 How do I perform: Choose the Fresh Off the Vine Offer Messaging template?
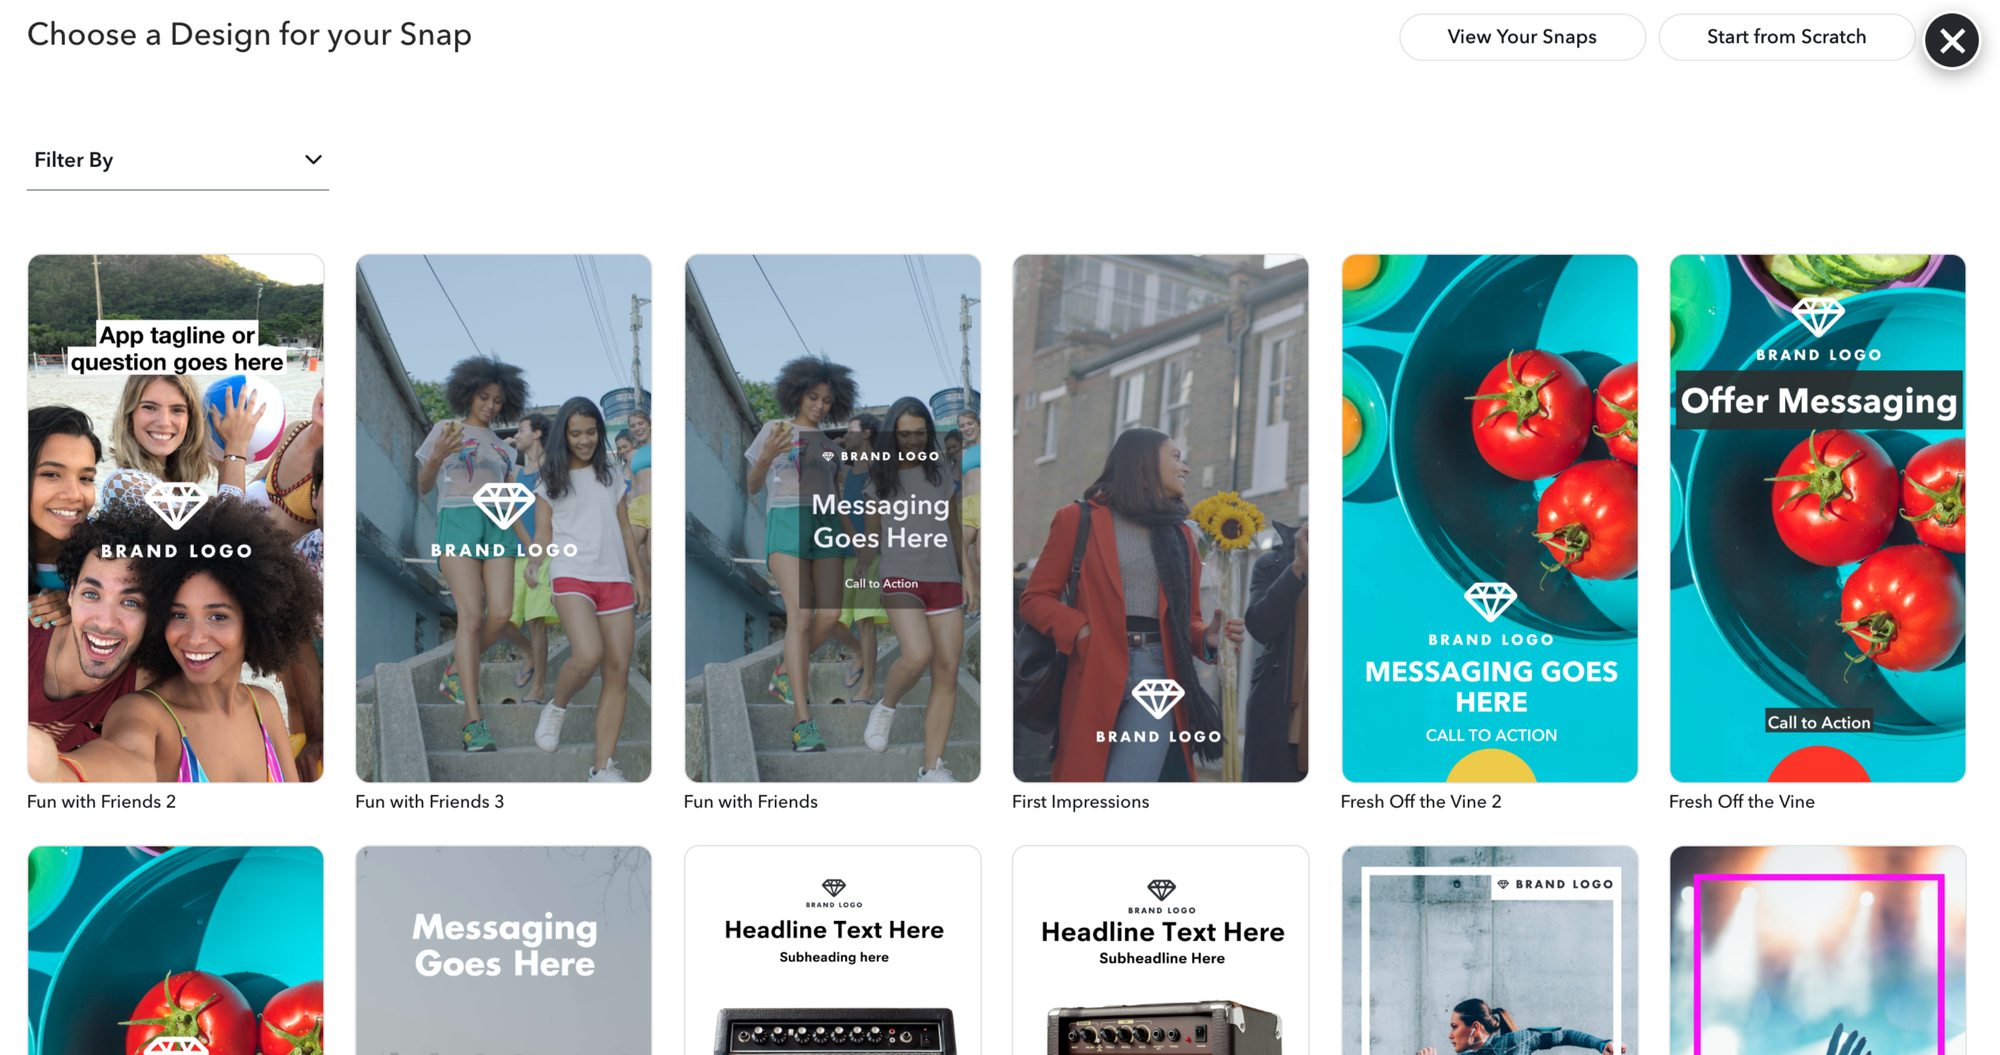[1818, 518]
